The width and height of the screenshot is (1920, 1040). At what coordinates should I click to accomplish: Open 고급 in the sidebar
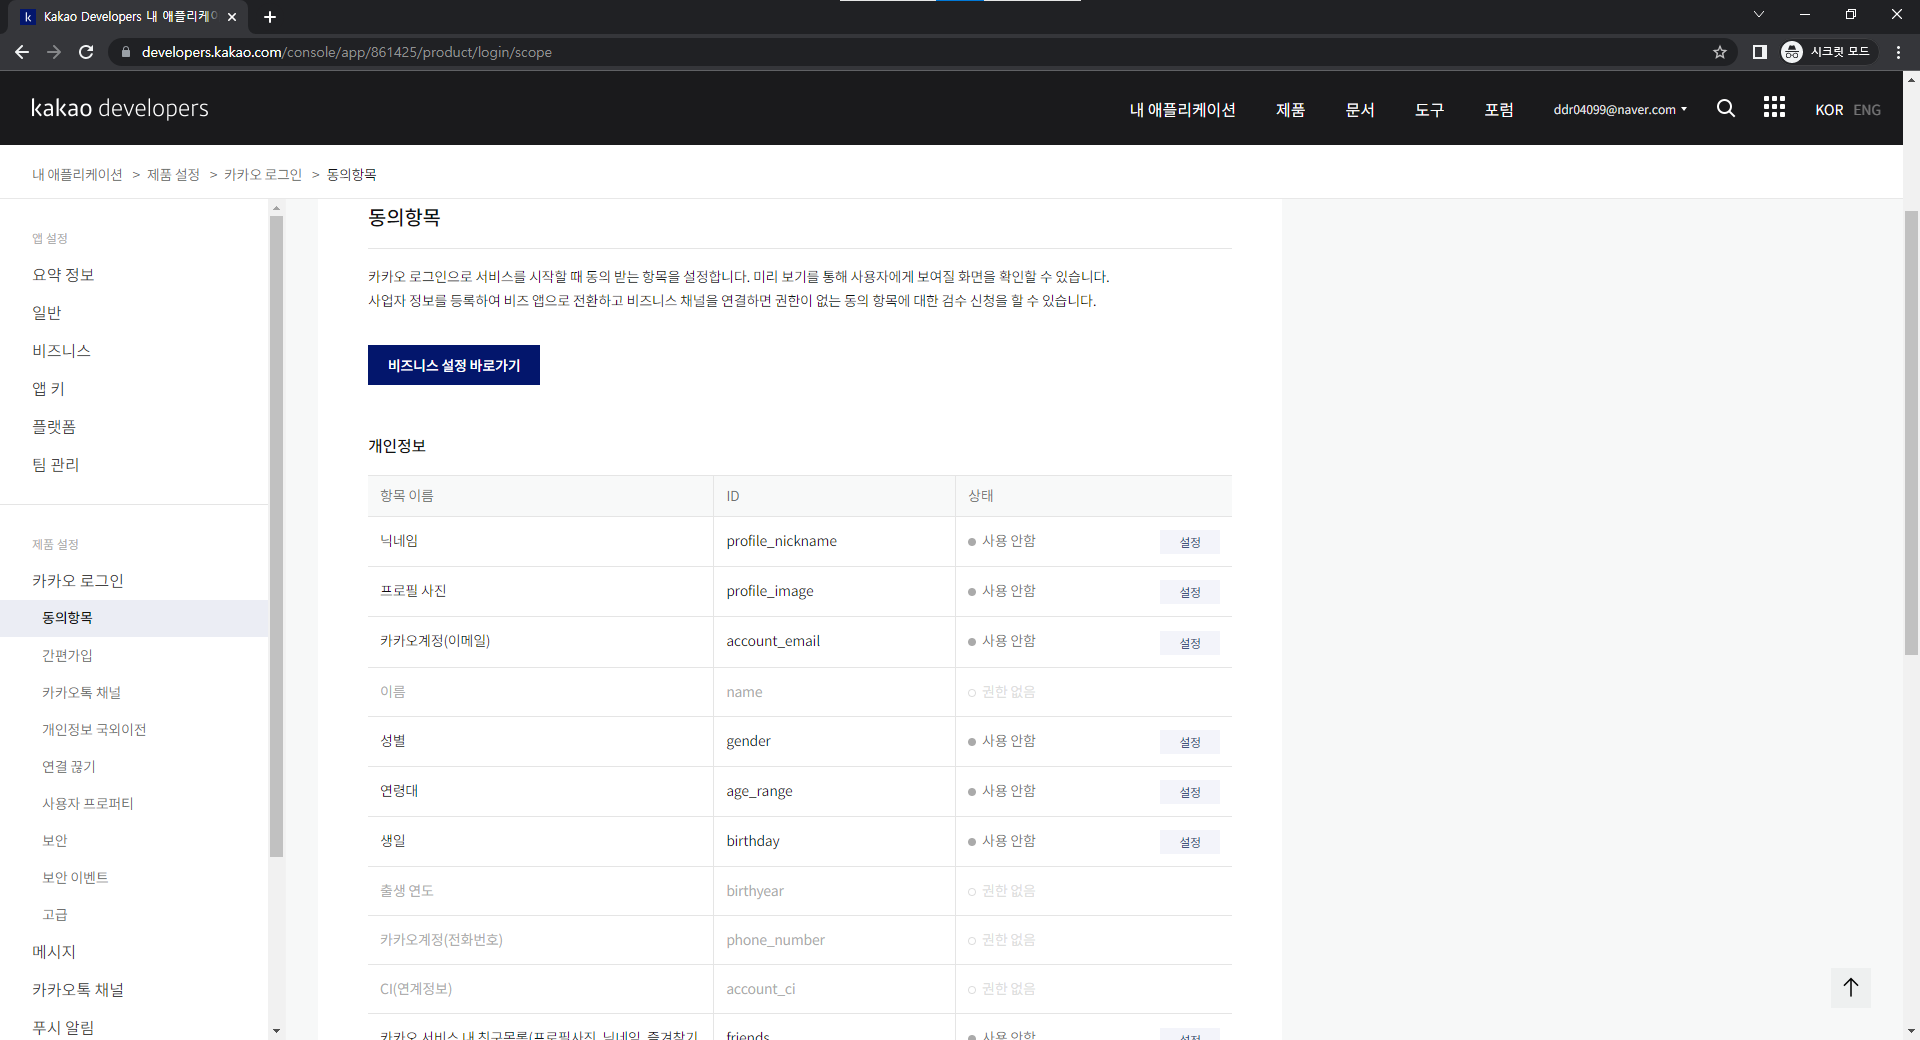55,915
